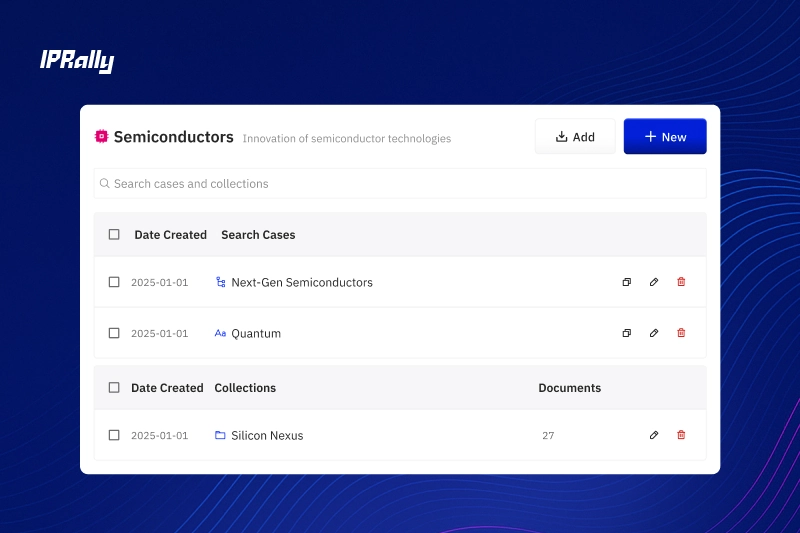Delete the Next-Gen Semiconductors case
Image resolution: width=800 pixels, height=533 pixels.
(x=681, y=282)
